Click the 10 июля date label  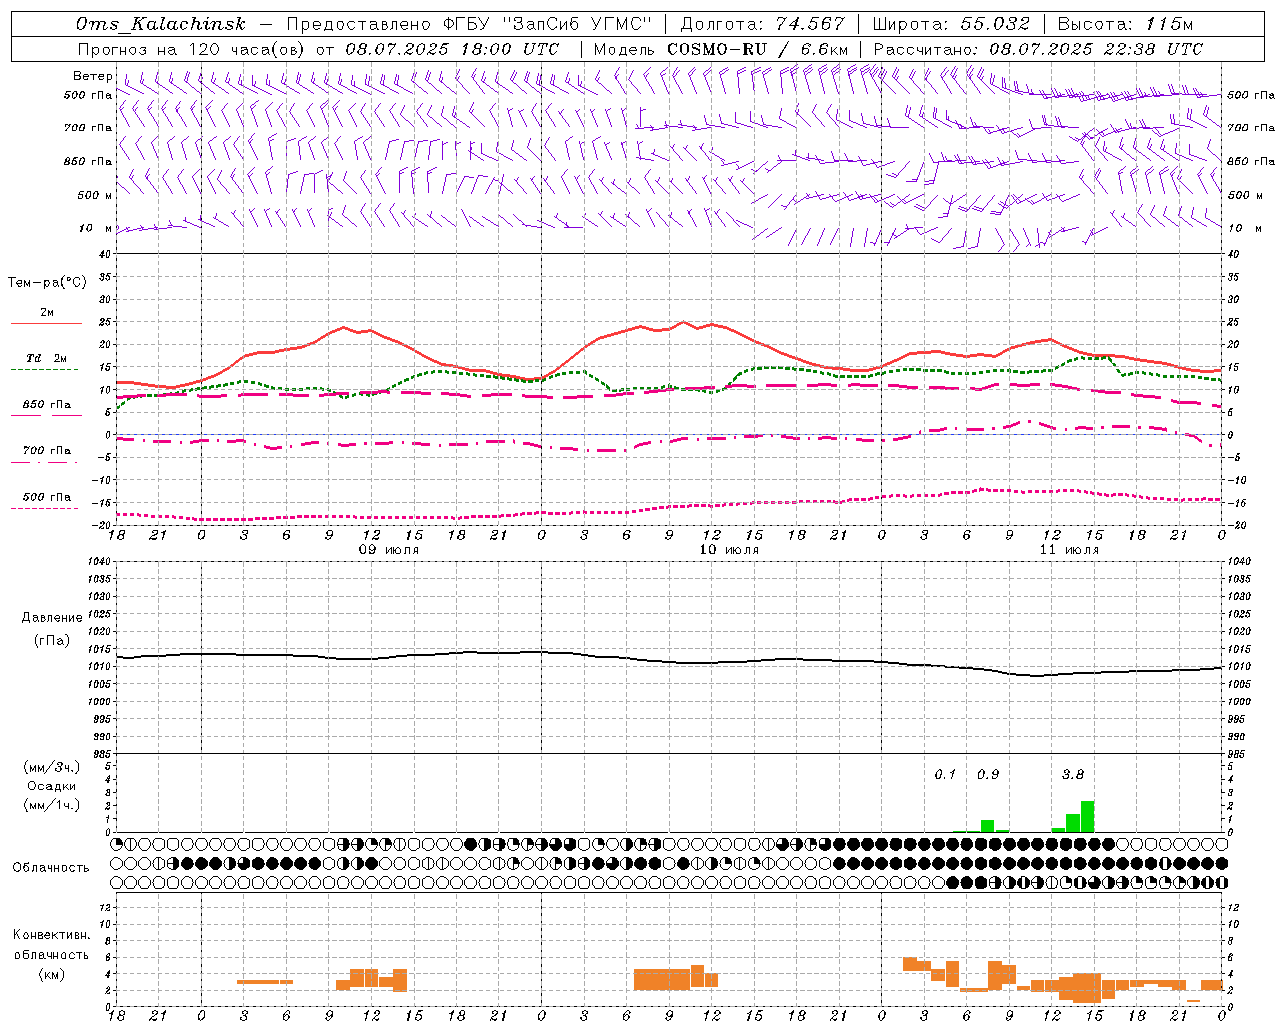click(x=729, y=550)
